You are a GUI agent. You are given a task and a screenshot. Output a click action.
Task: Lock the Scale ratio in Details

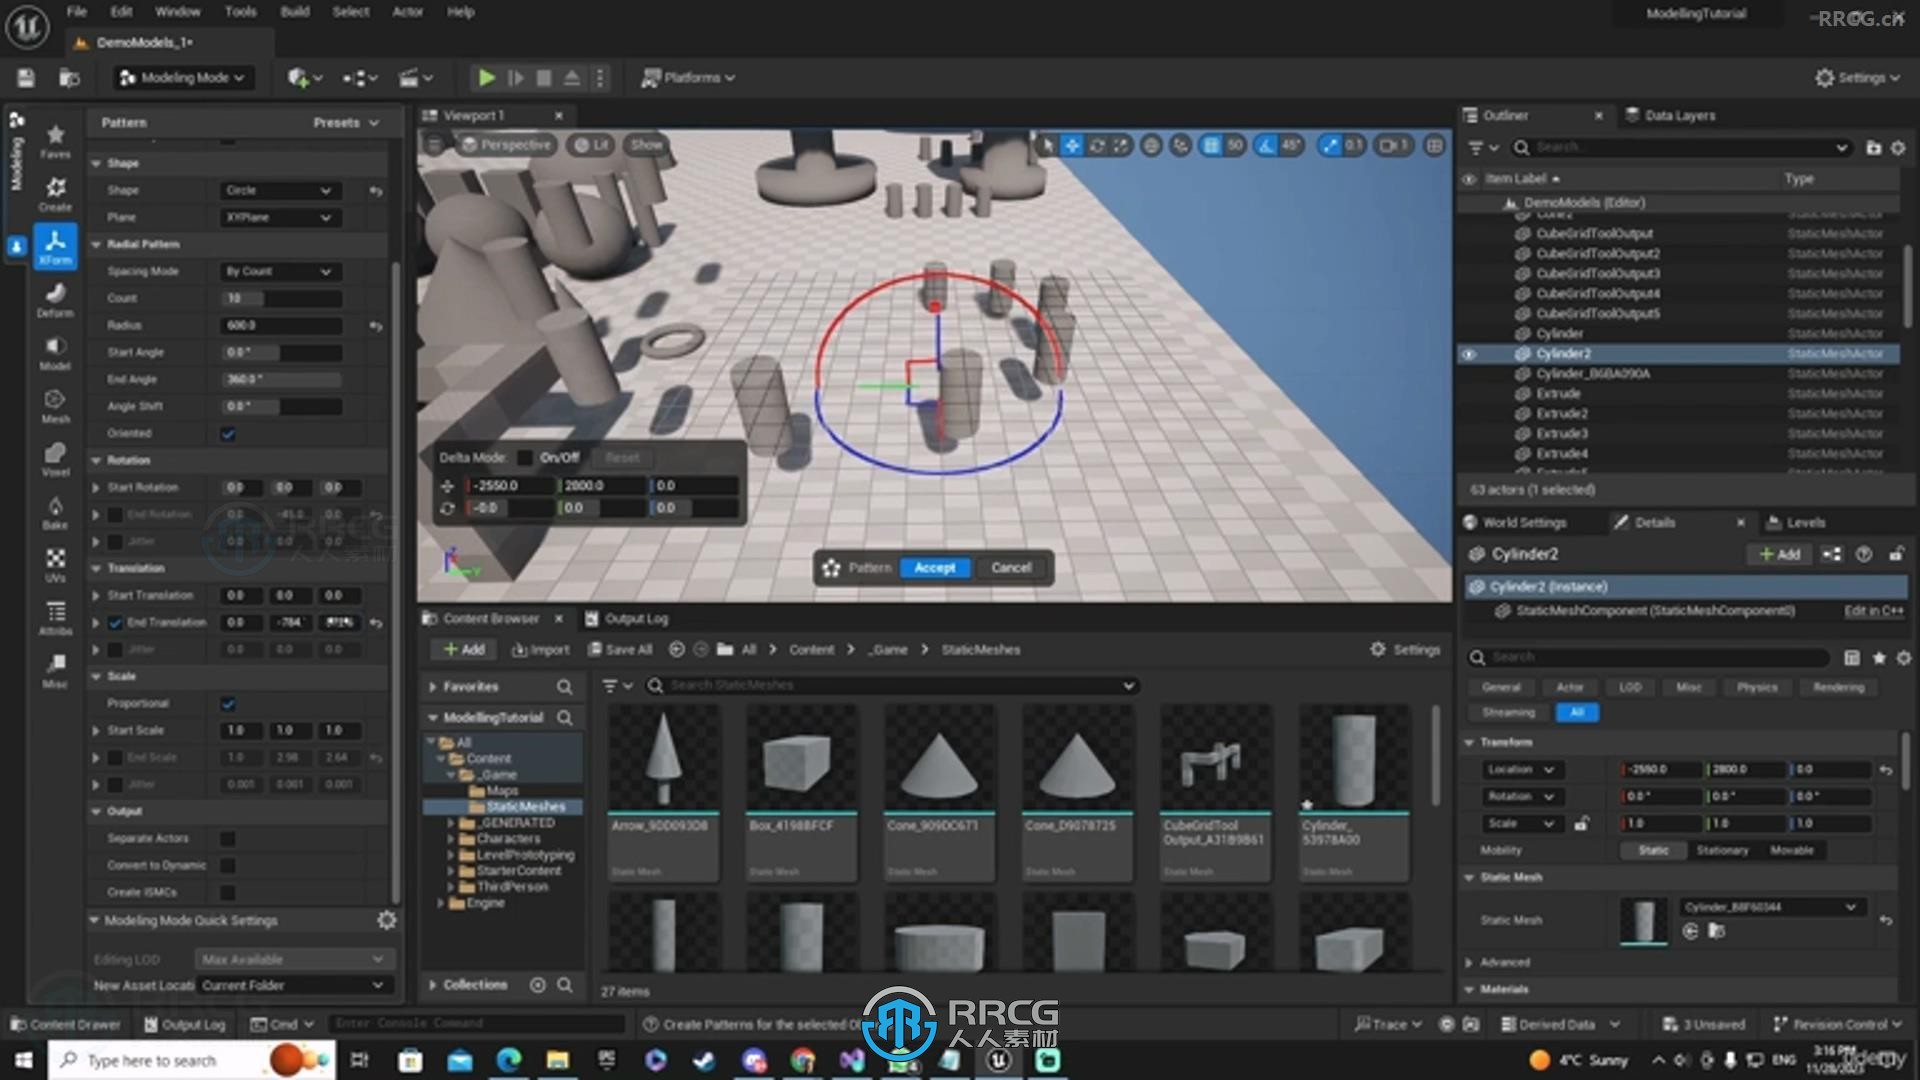tap(1581, 824)
